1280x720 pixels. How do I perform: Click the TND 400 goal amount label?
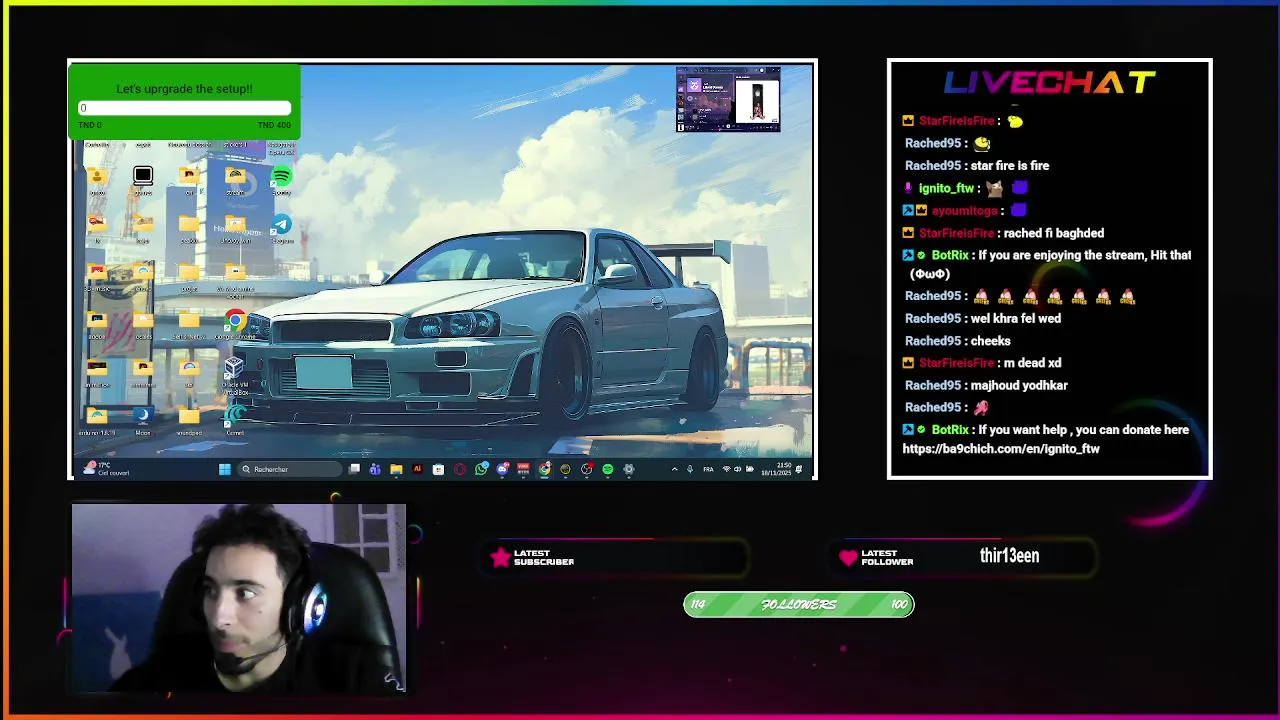click(x=274, y=125)
